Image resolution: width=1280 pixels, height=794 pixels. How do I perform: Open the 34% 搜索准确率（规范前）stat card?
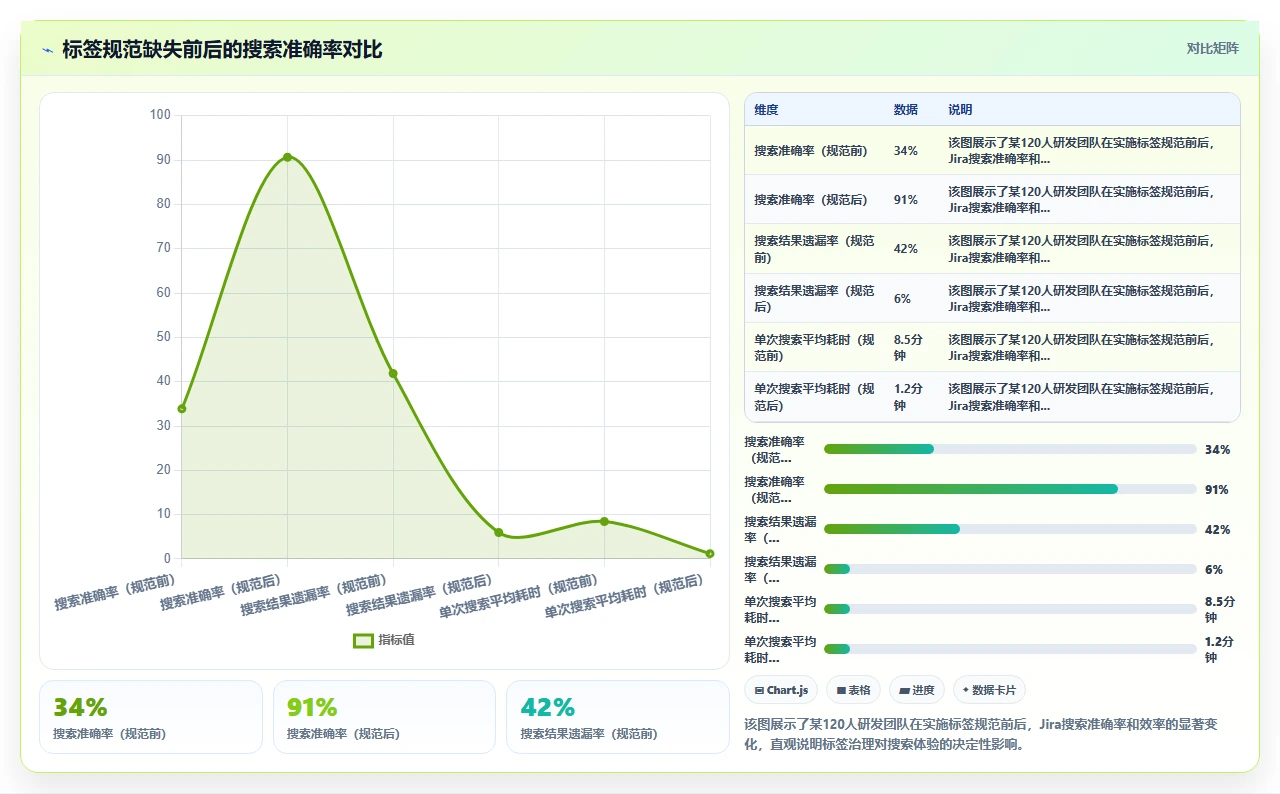[x=151, y=717]
